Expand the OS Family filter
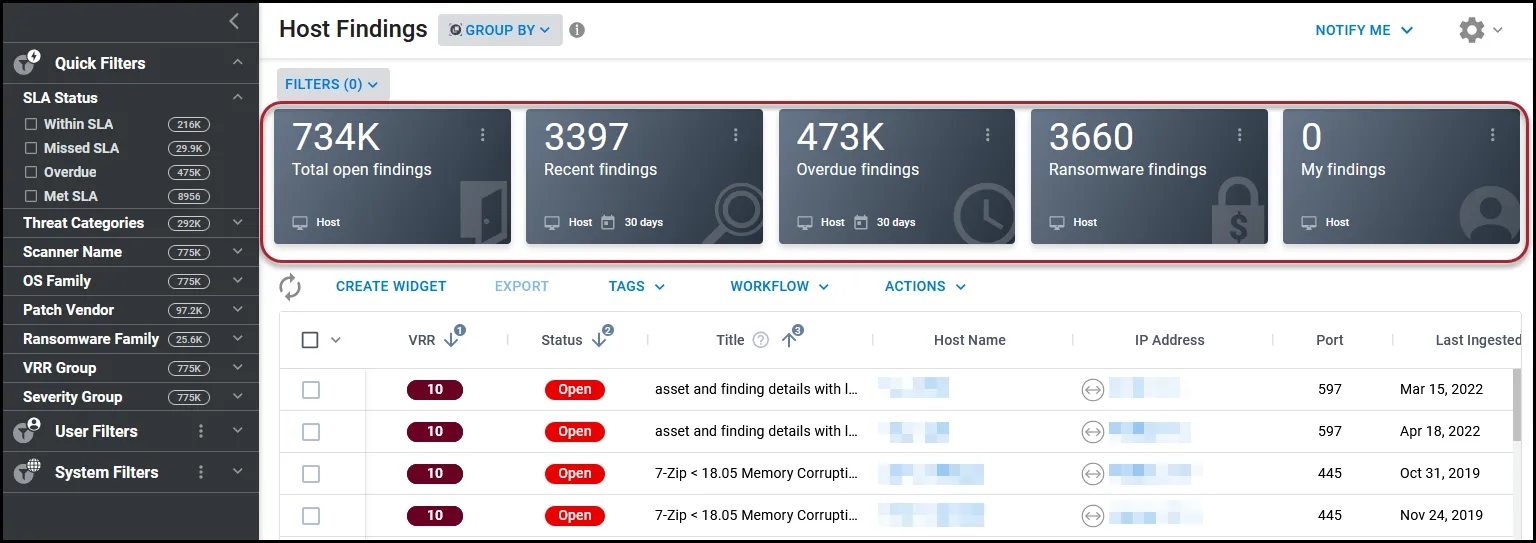Screen dimensions: 1536x543 click(x=238, y=281)
